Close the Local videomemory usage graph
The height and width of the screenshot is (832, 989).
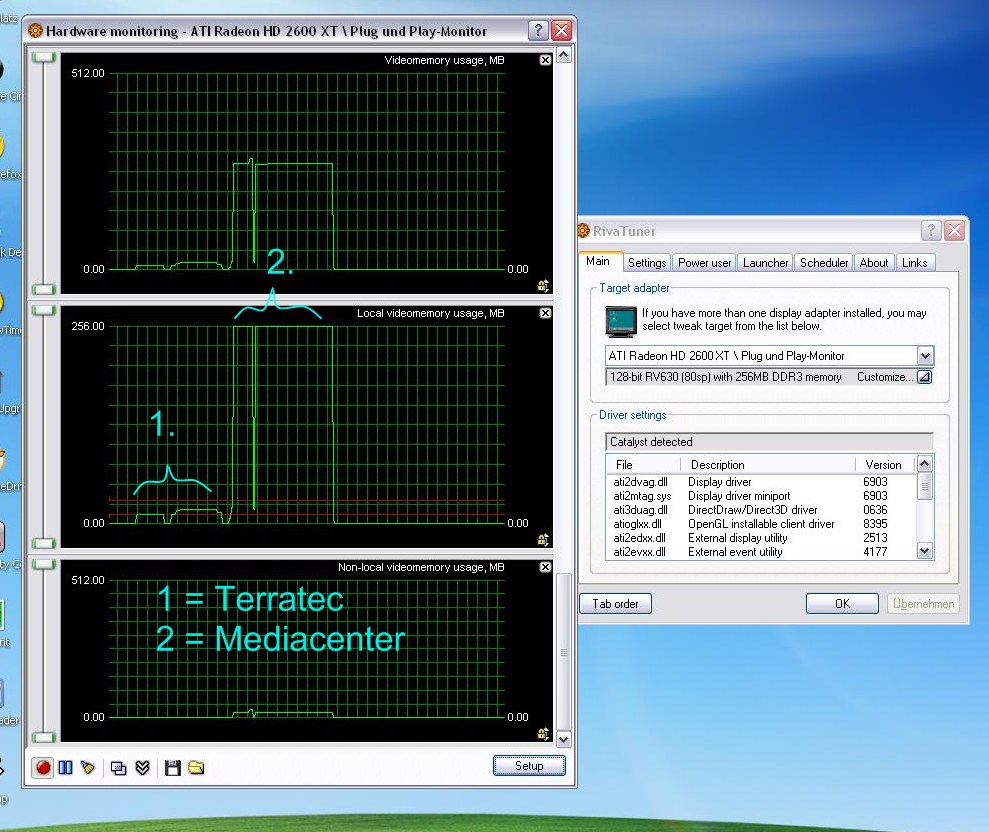tap(546, 313)
